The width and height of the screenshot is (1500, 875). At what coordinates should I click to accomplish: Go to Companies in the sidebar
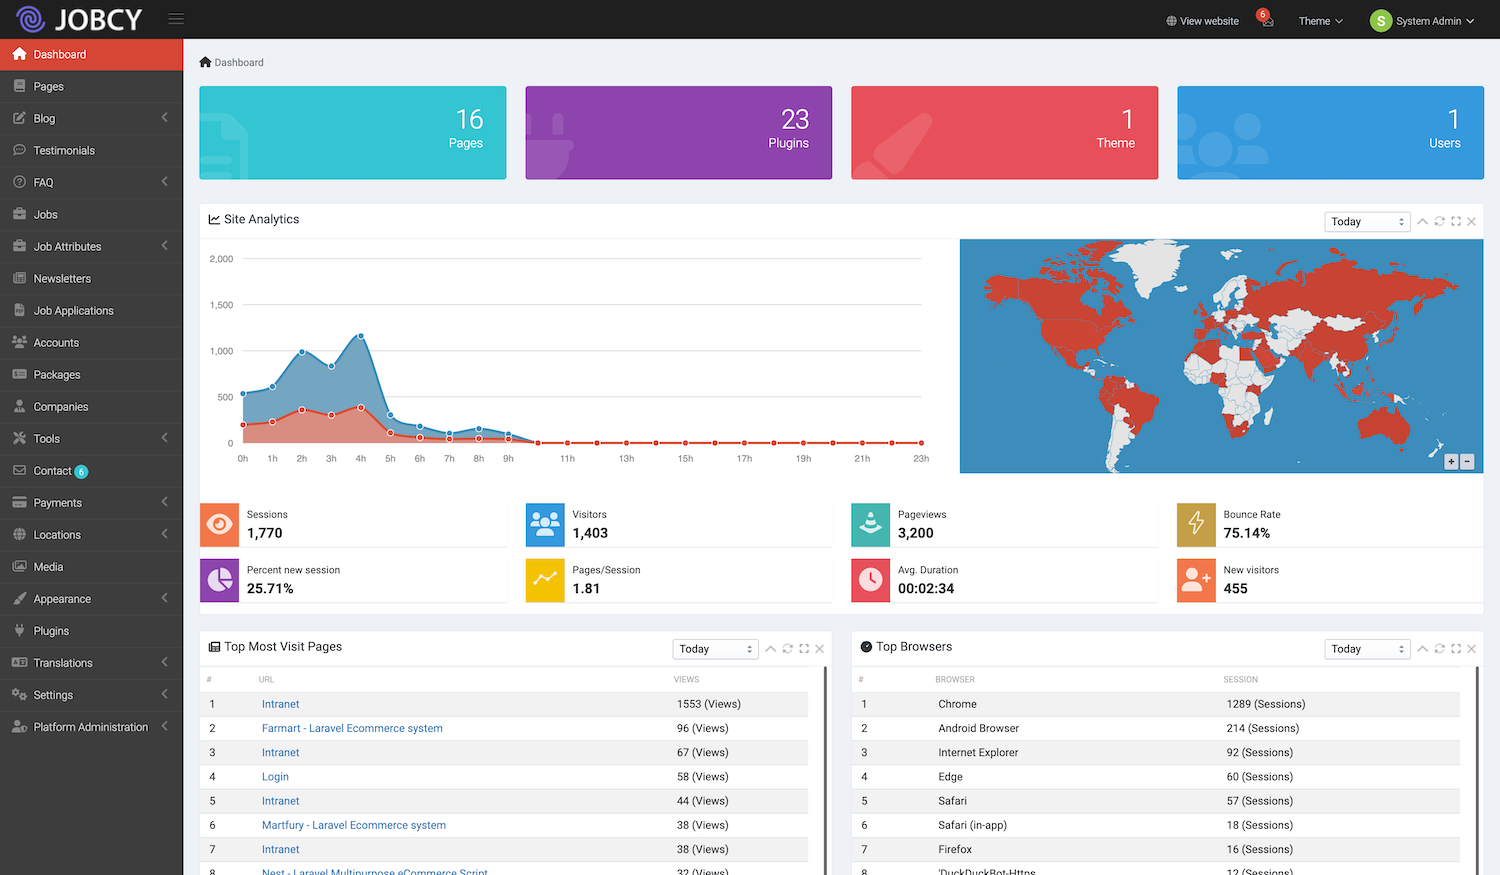[61, 407]
